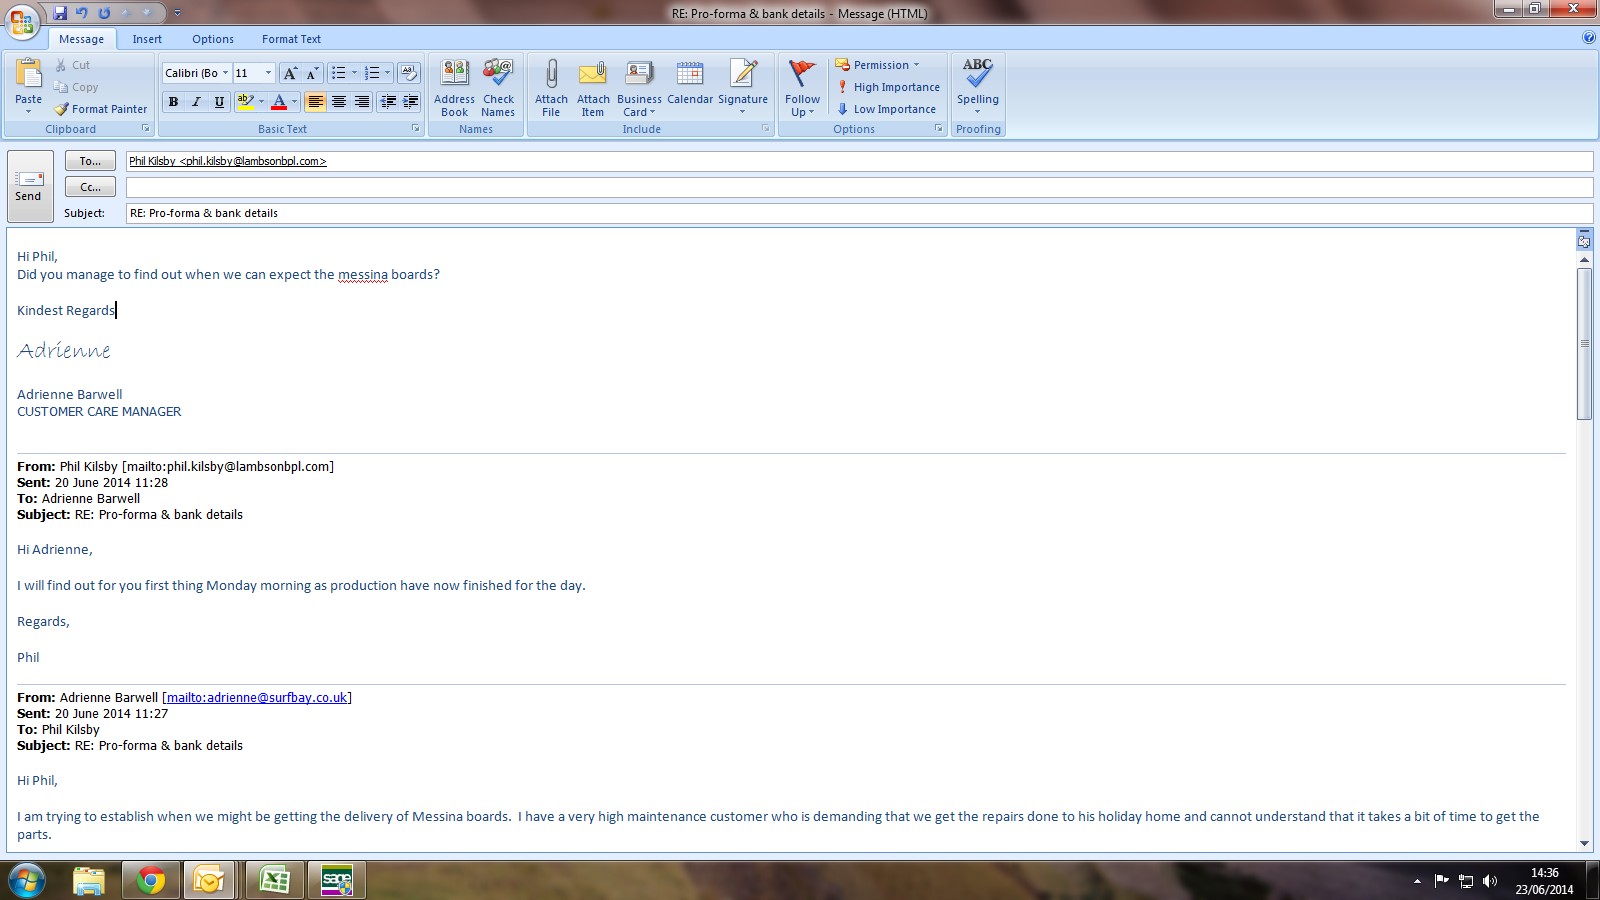Open the Options group dialog launcher
Image resolution: width=1600 pixels, height=900 pixels.
pyautogui.click(x=939, y=129)
